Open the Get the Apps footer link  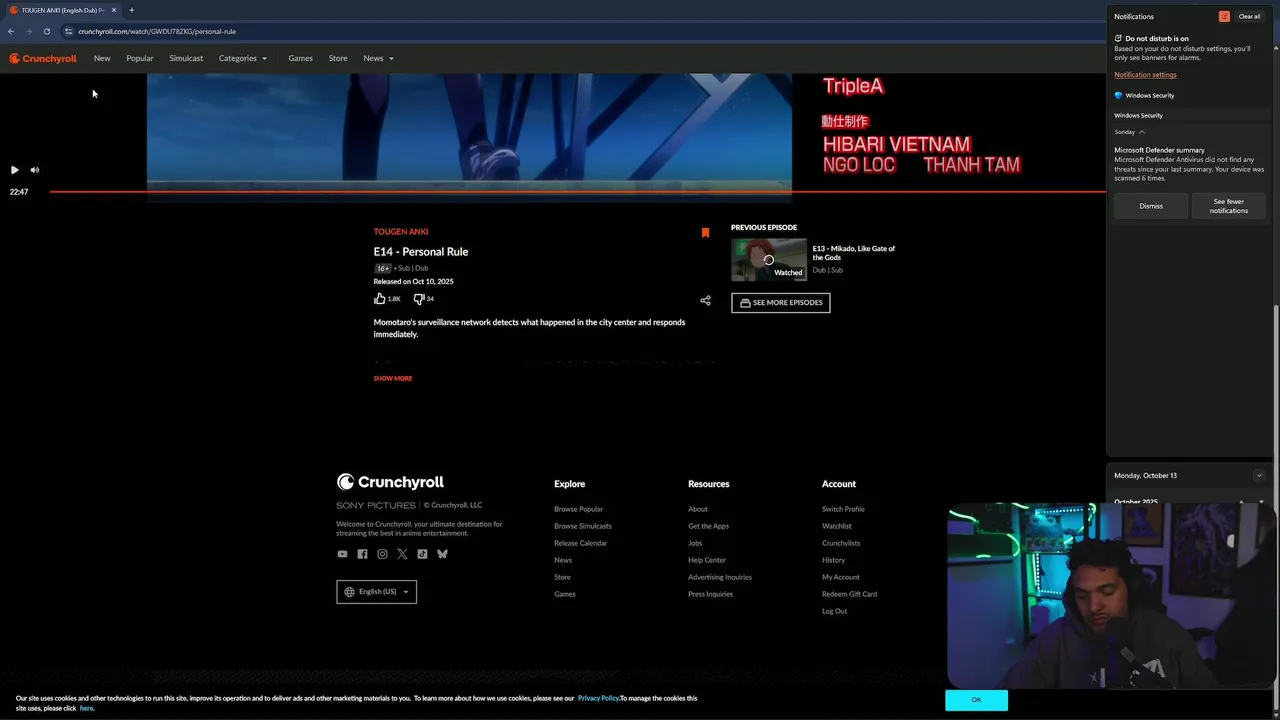tap(708, 526)
